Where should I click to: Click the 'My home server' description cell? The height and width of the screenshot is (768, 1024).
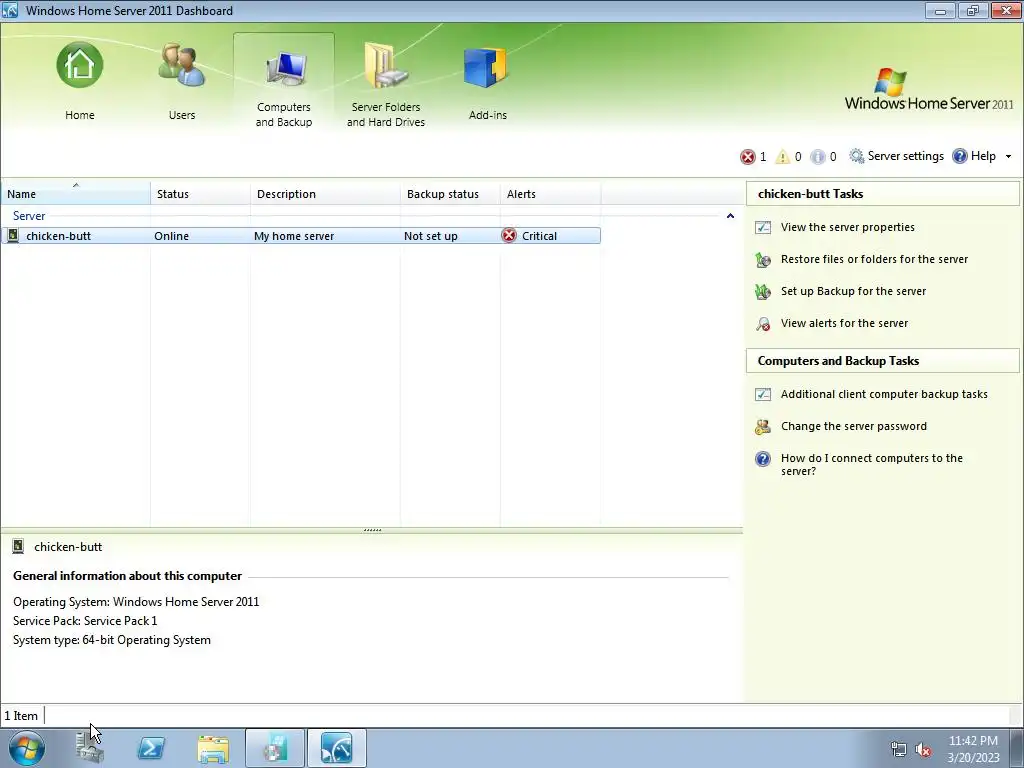[294, 236]
